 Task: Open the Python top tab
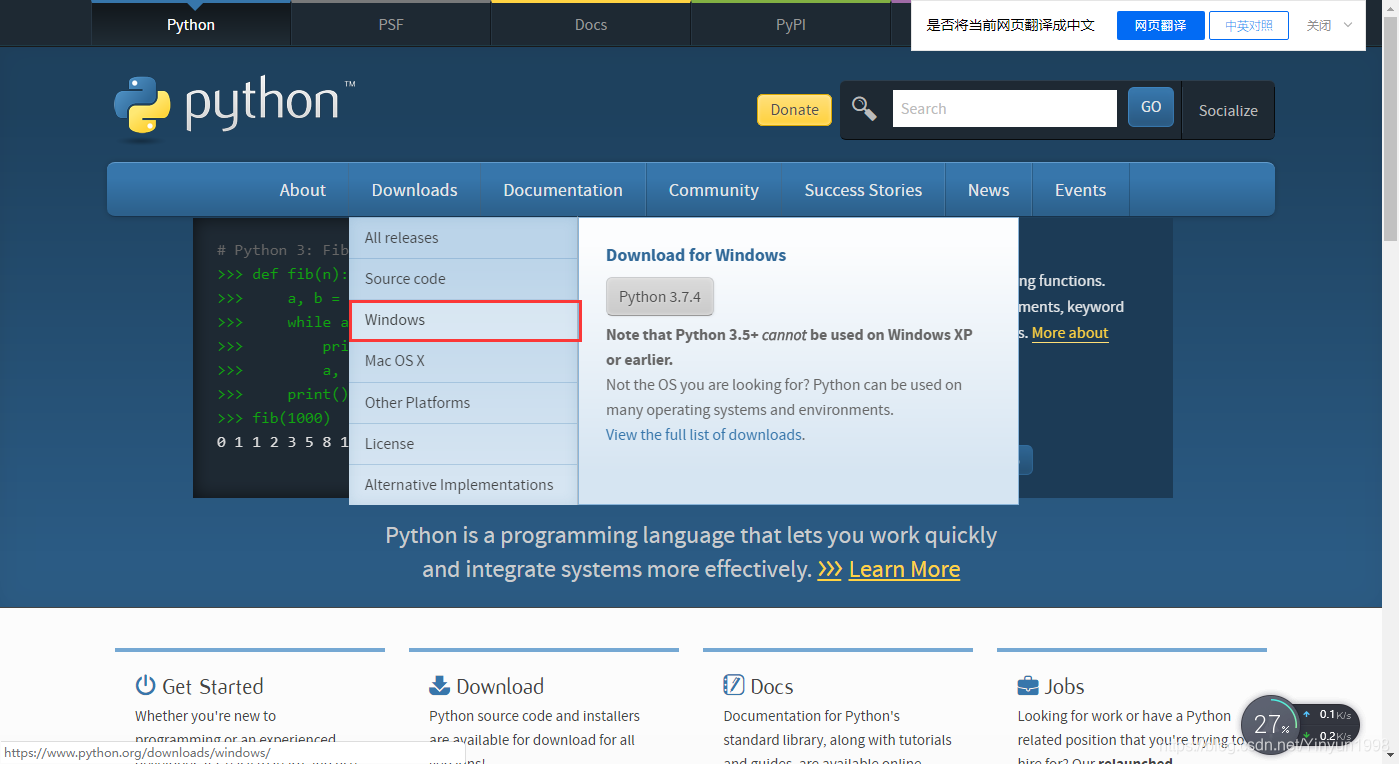pyautogui.click(x=191, y=24)
